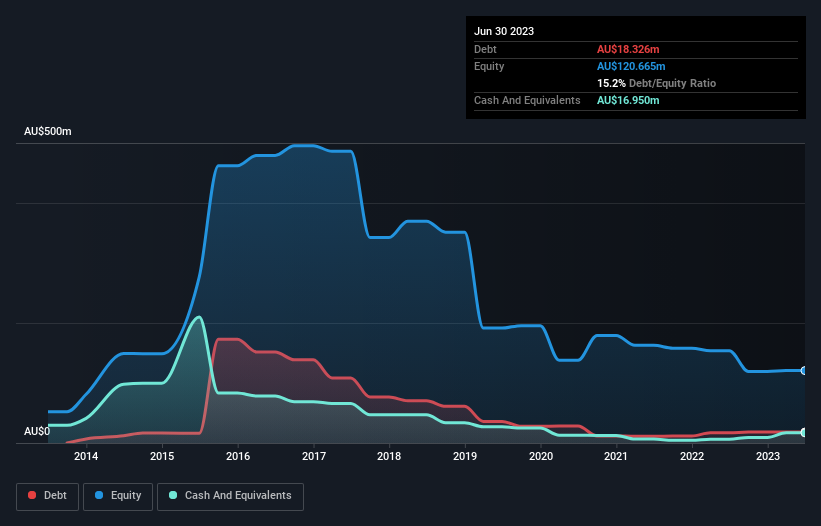821x526 pixels.
Task: Click the AU$120.665m equity value
Action: [631, 66]
